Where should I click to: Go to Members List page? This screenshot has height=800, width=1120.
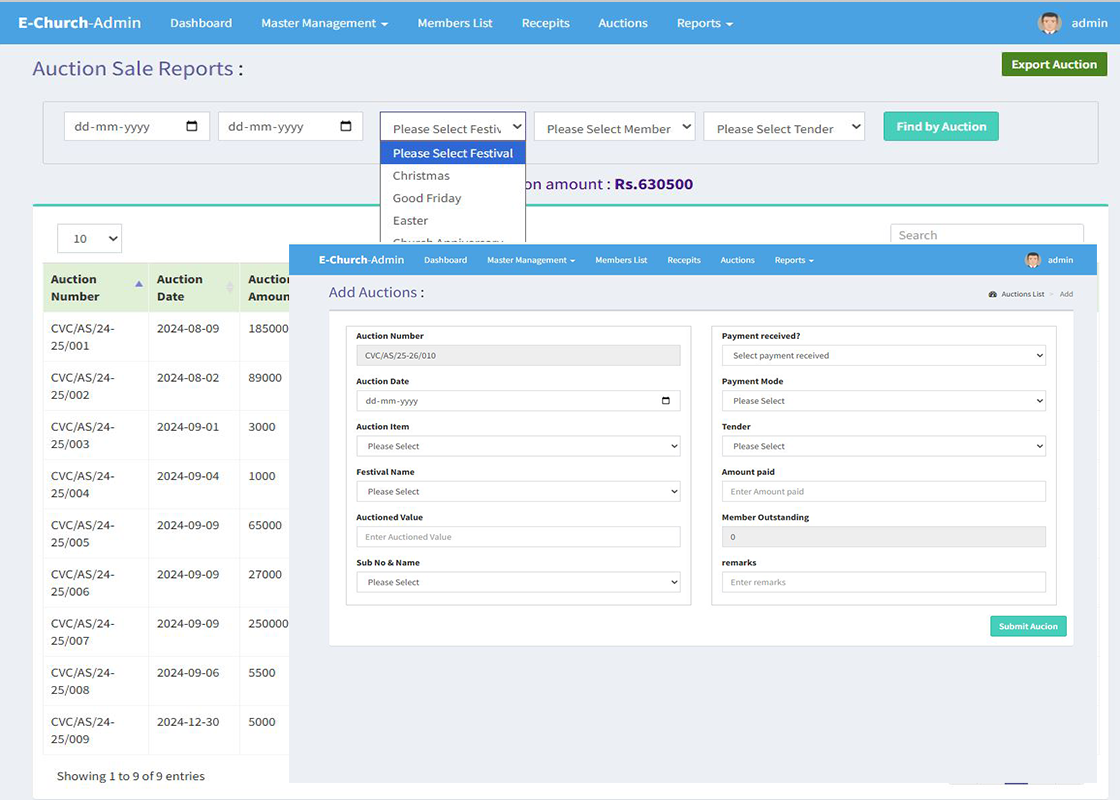click(x=455, y=23)
